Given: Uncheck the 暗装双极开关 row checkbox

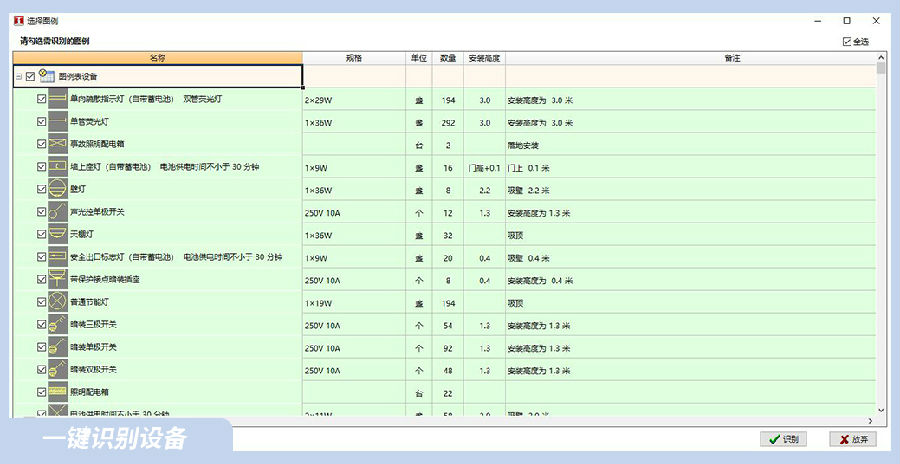Looking at the screenshot, I should [x=41, y=369].
